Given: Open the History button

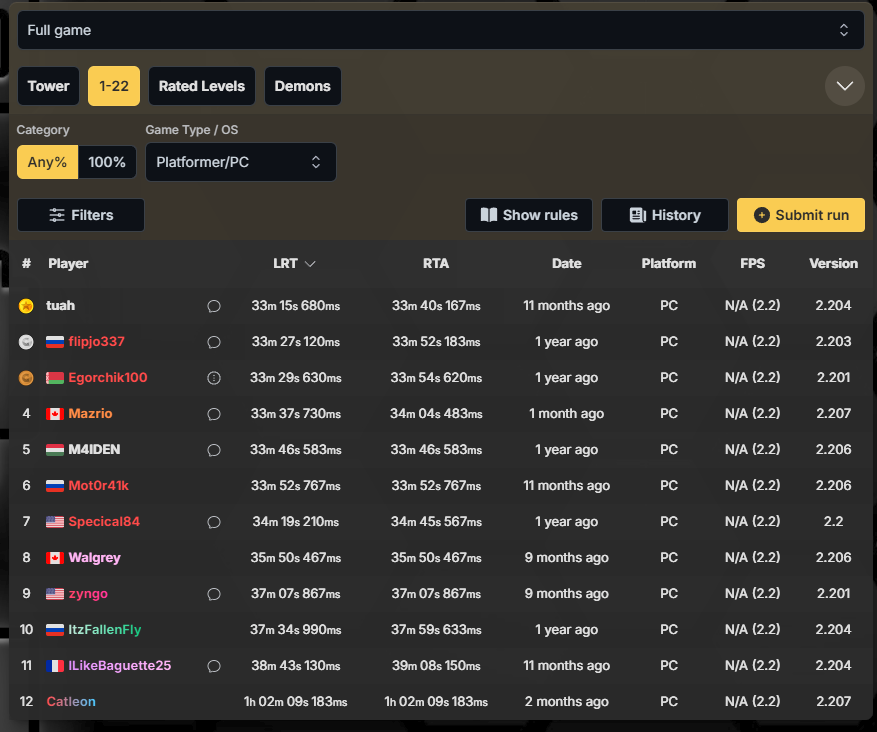Looking at the screenshot, I should click(x=665, y=215).
